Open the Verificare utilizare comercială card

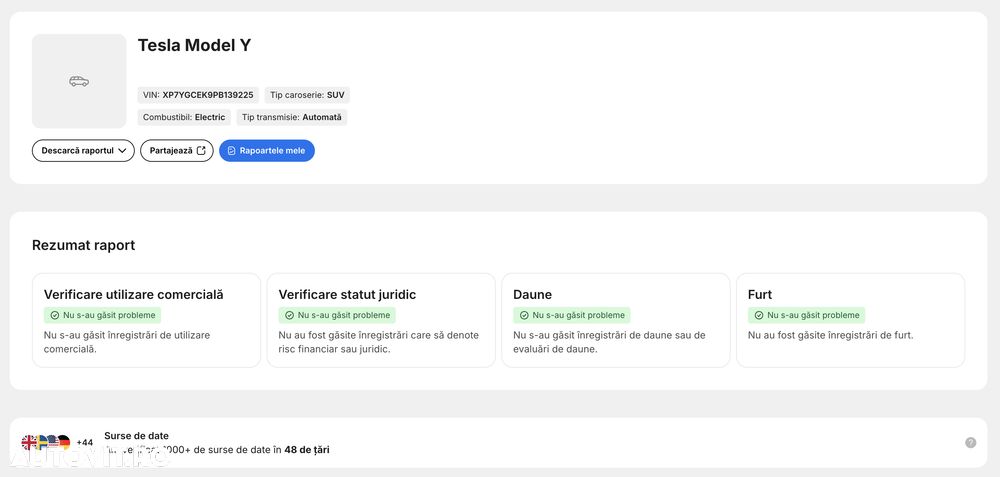coord(147,320)
